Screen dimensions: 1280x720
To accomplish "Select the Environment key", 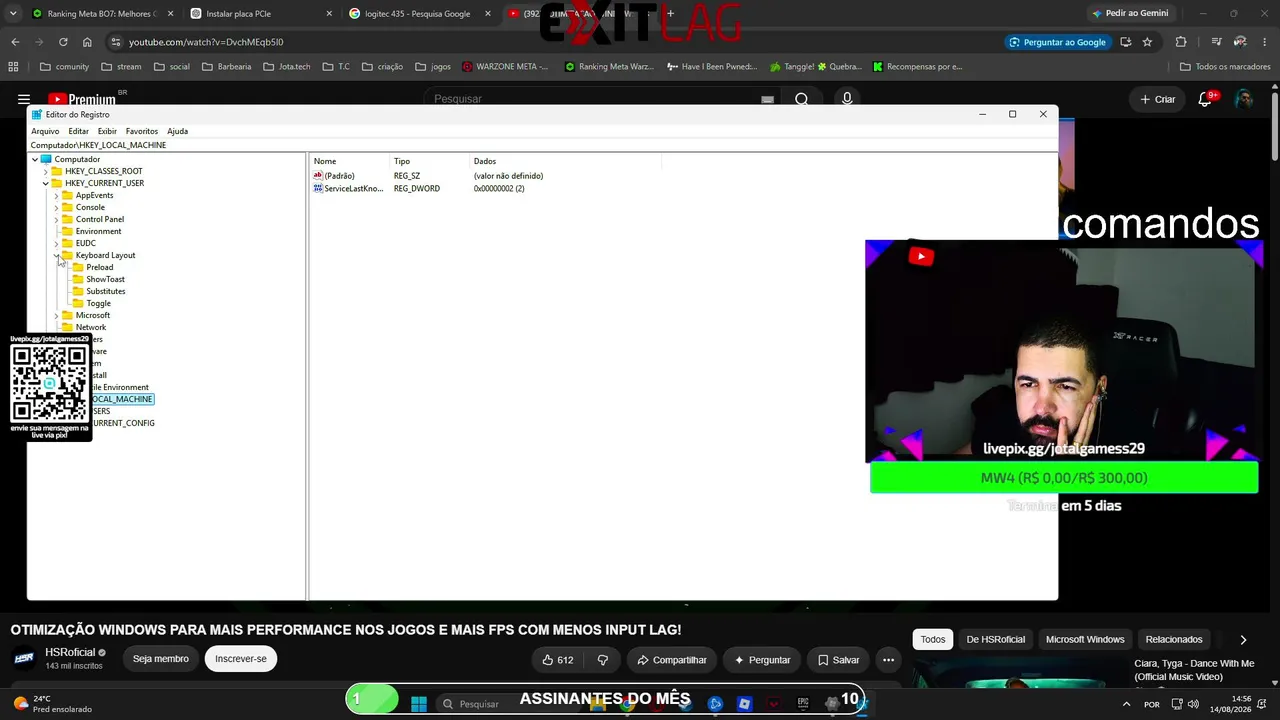I will (98, 231).
